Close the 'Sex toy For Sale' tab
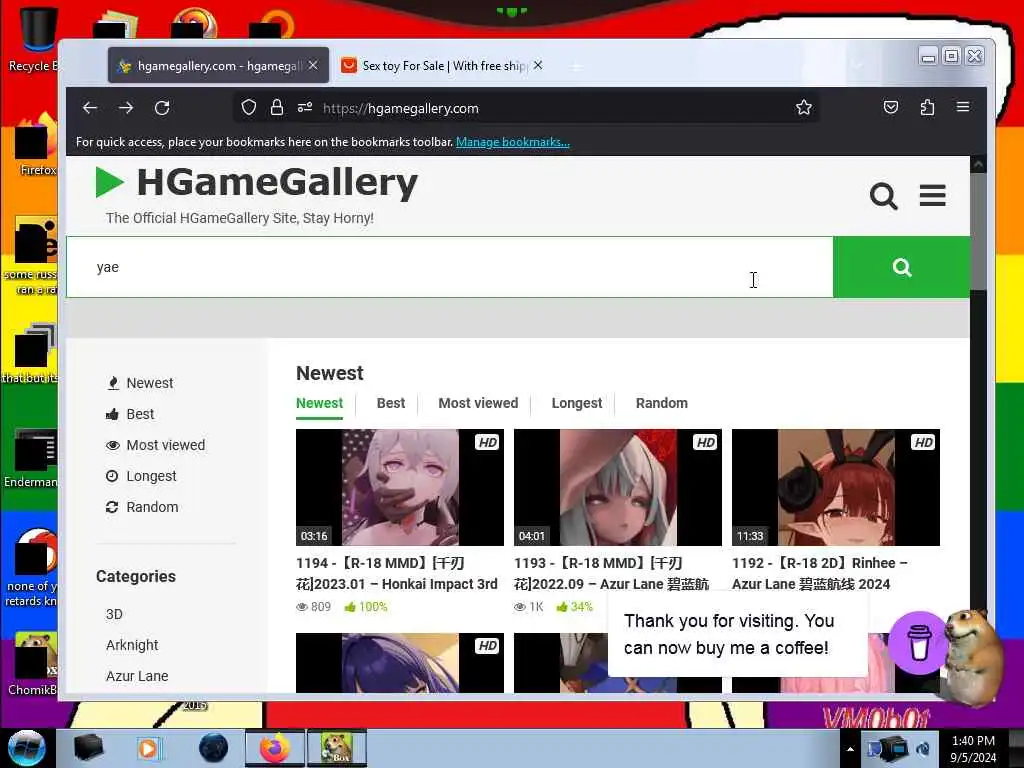 pos(537,65)
